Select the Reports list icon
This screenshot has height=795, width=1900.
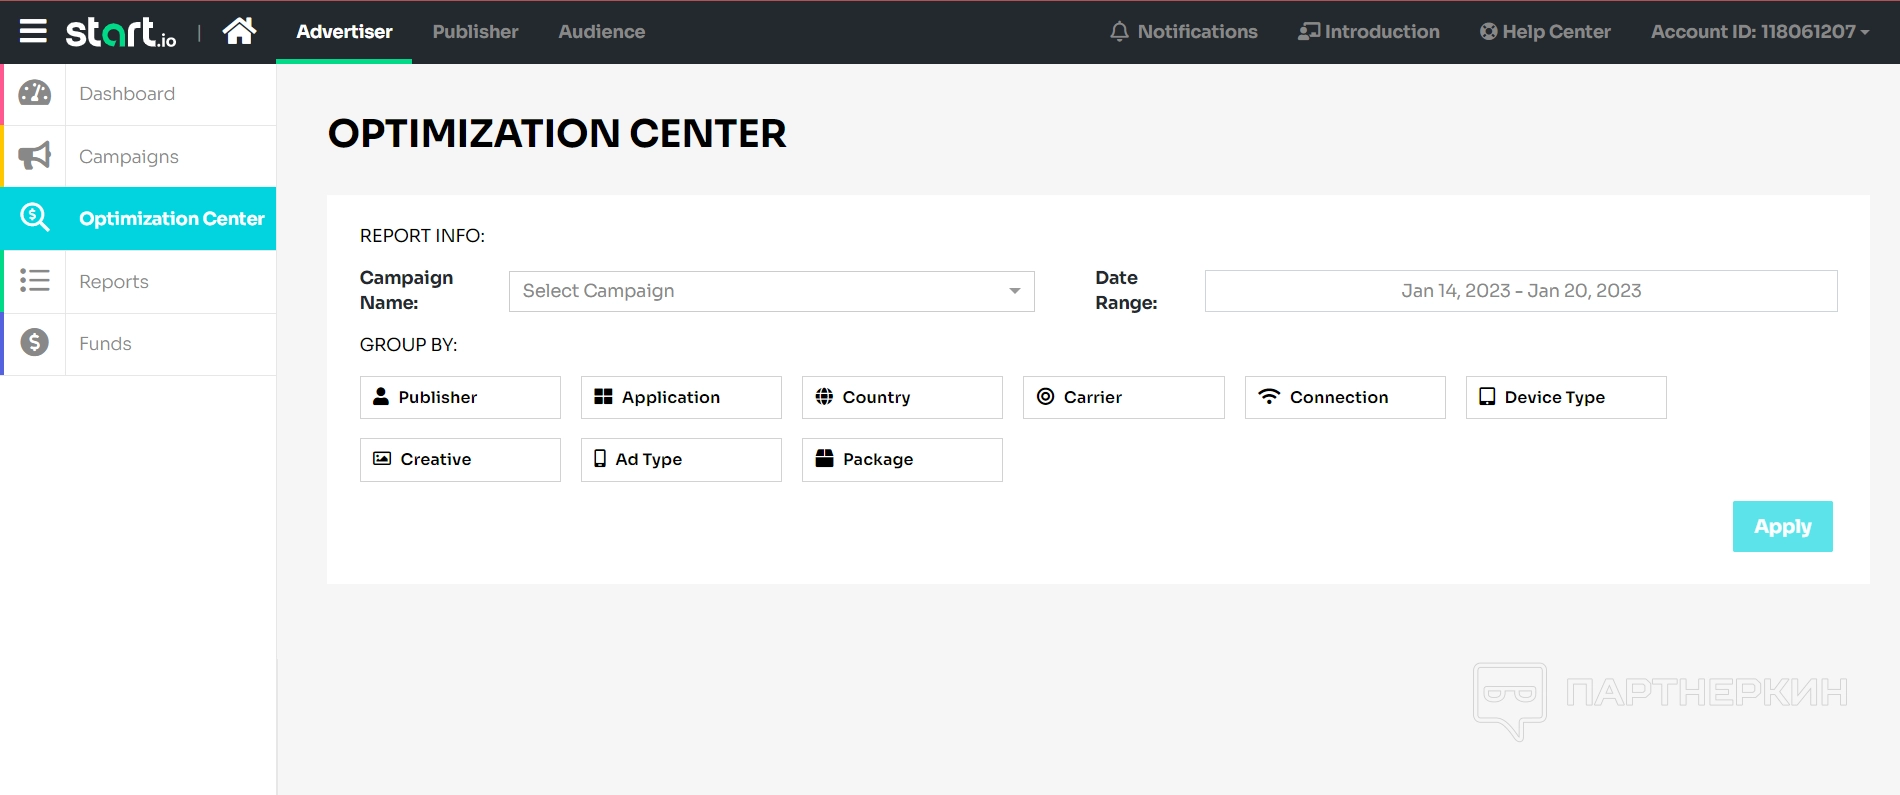35,281
